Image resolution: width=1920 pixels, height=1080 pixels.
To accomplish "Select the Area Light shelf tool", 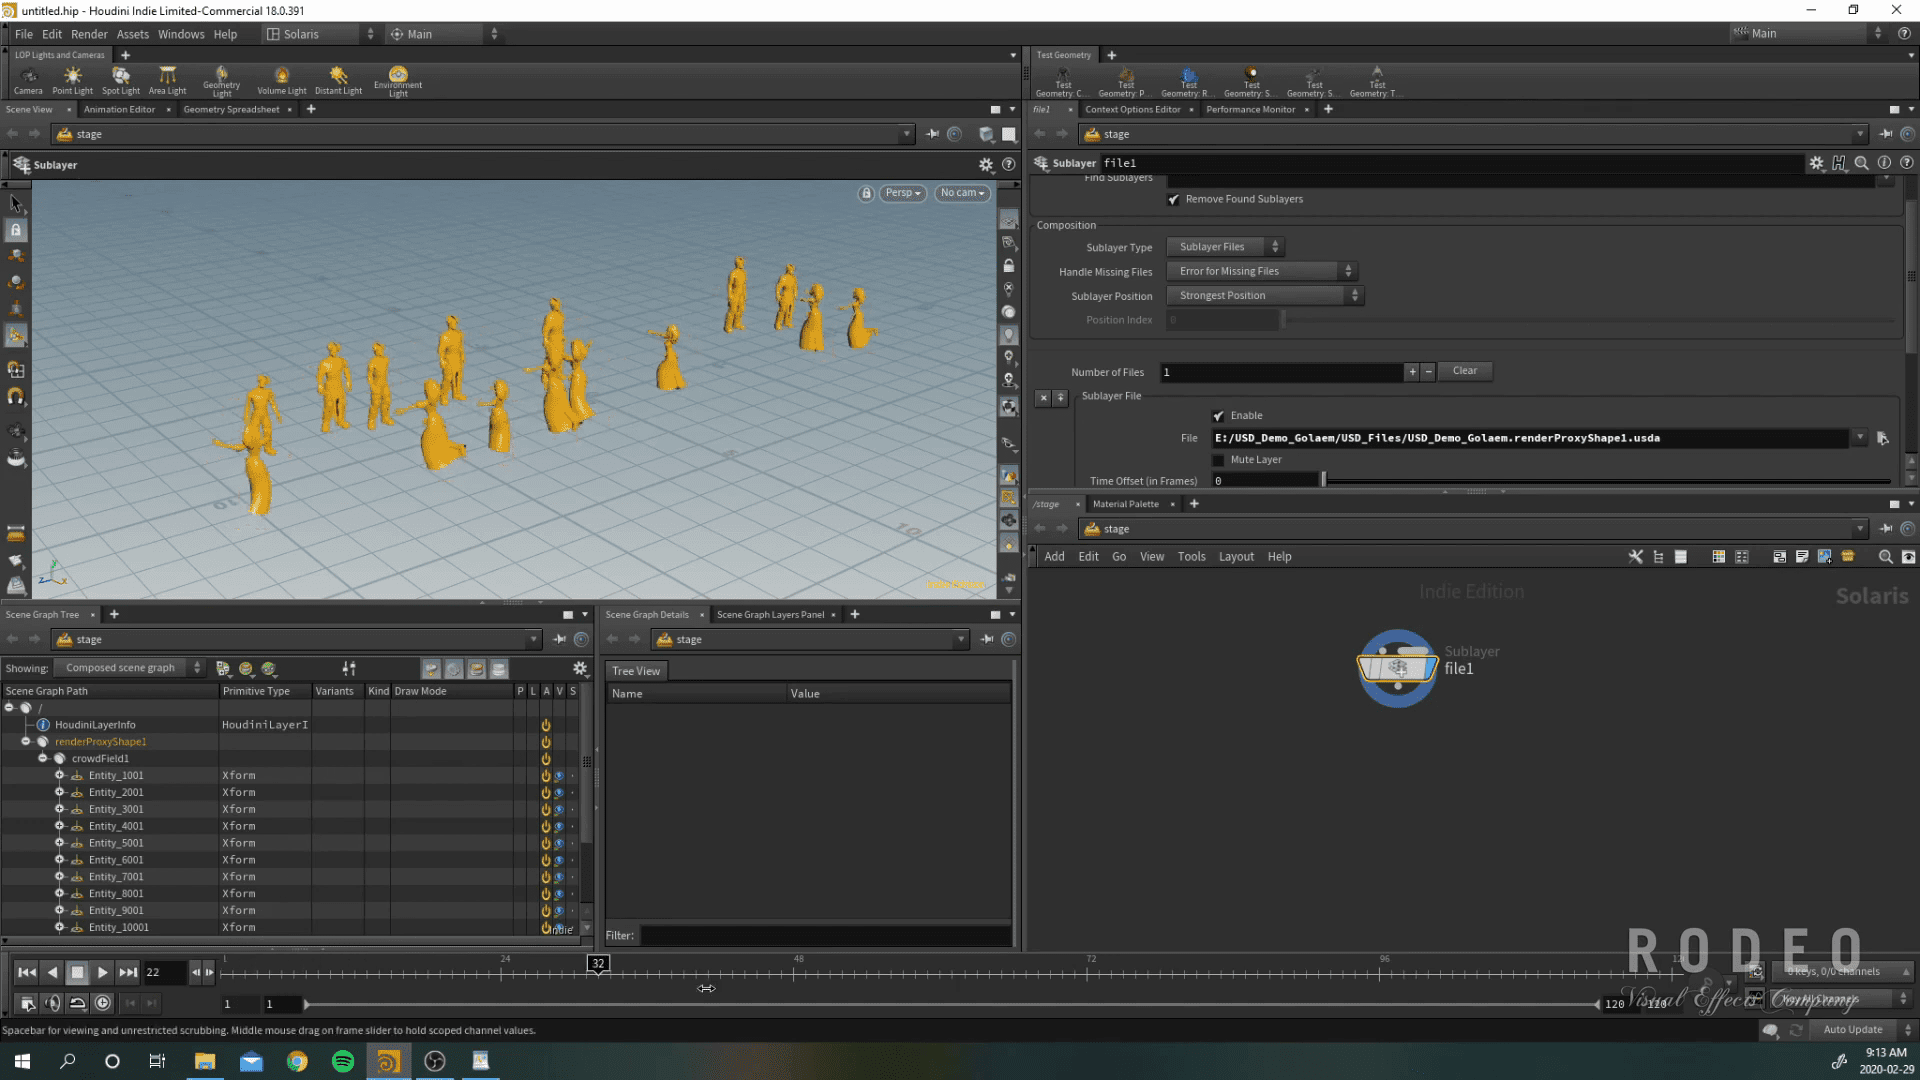I will (167, 80).
